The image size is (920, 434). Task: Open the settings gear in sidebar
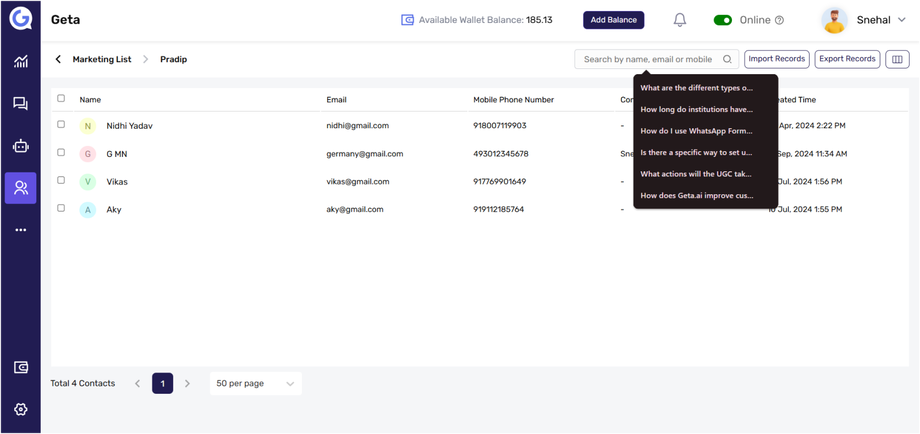click(x=21, y=409)
